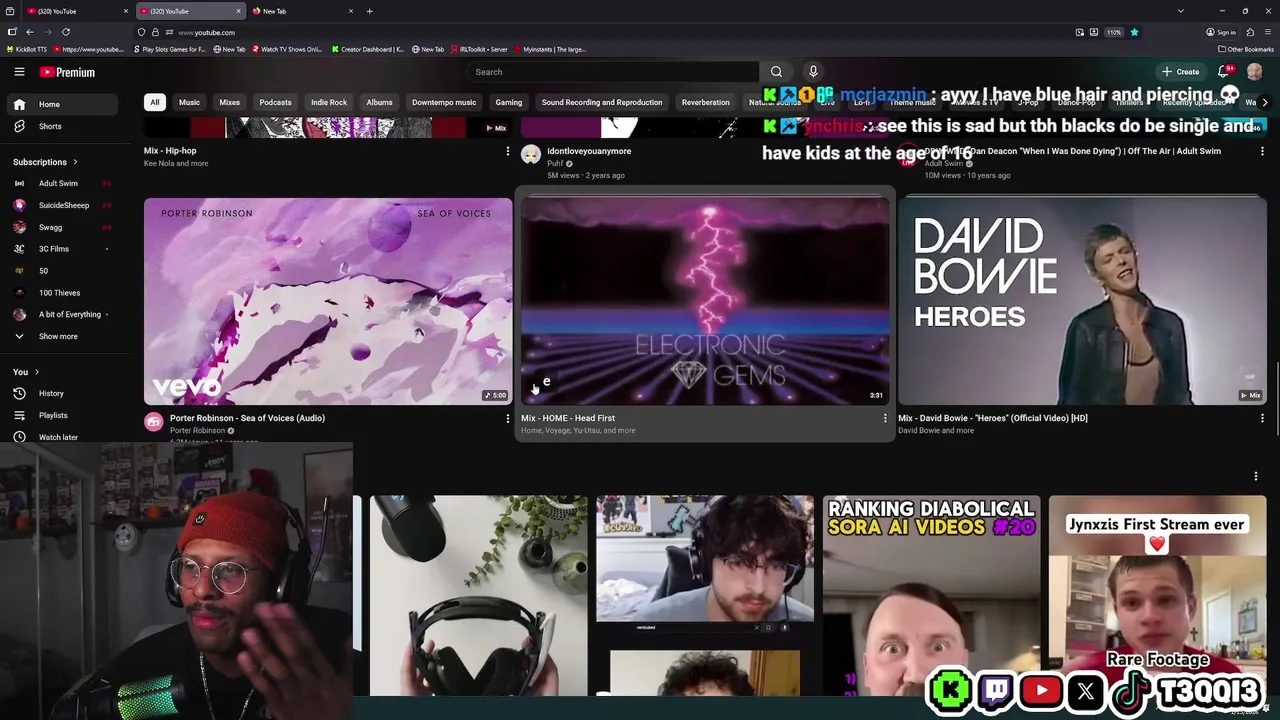Open the Electronic Gems lightning thumbnail
Image resolution: width=1280 pixels, height=720 pixels.
(x=705, y=301)
